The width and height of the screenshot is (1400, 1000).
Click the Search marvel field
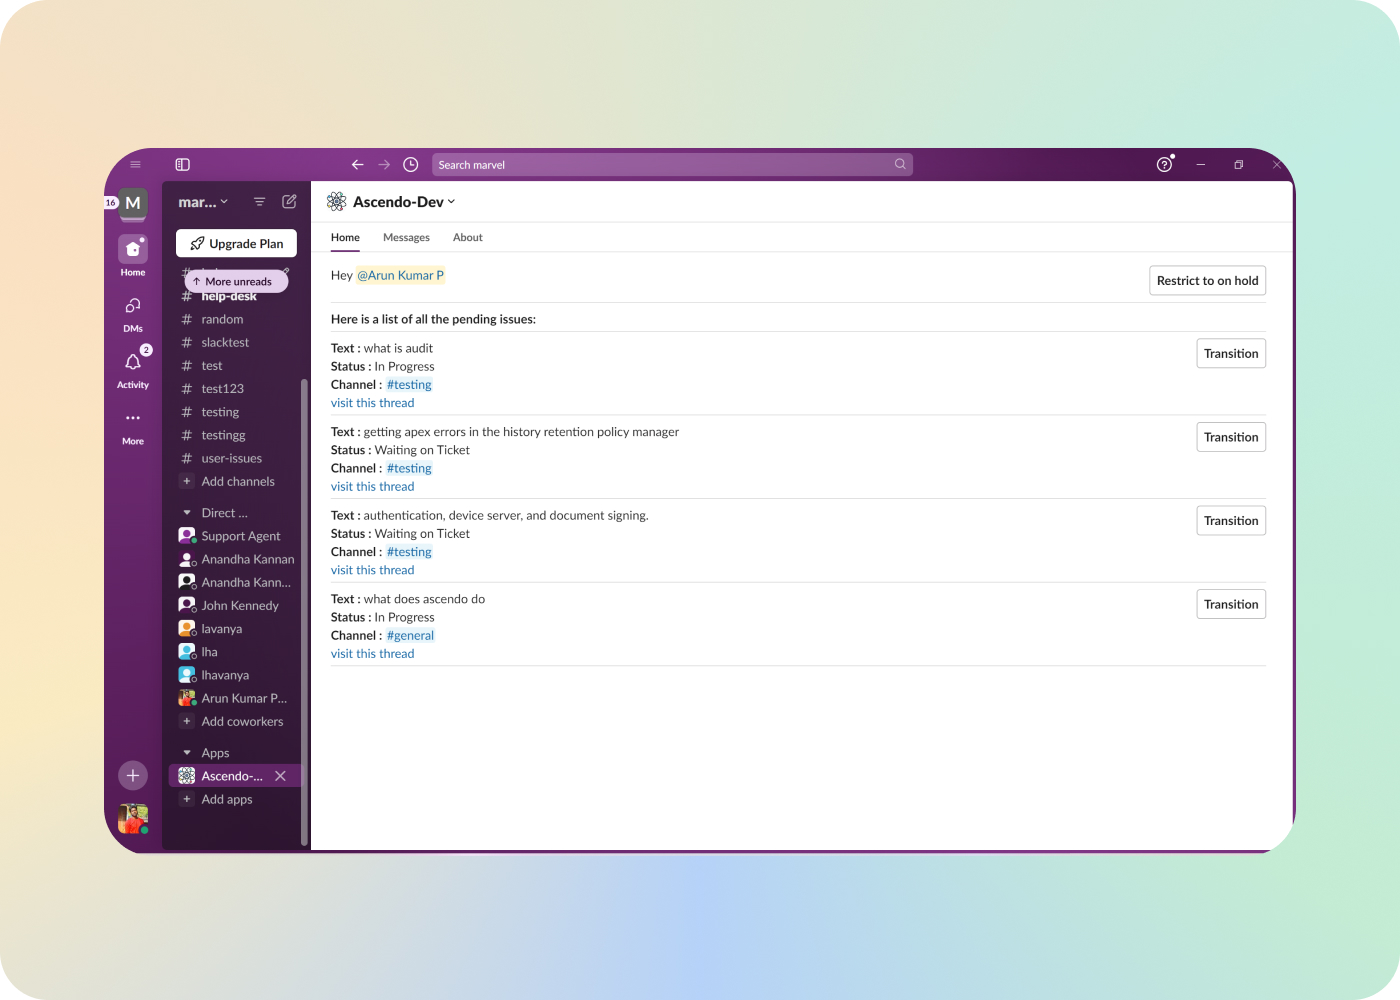672,165
